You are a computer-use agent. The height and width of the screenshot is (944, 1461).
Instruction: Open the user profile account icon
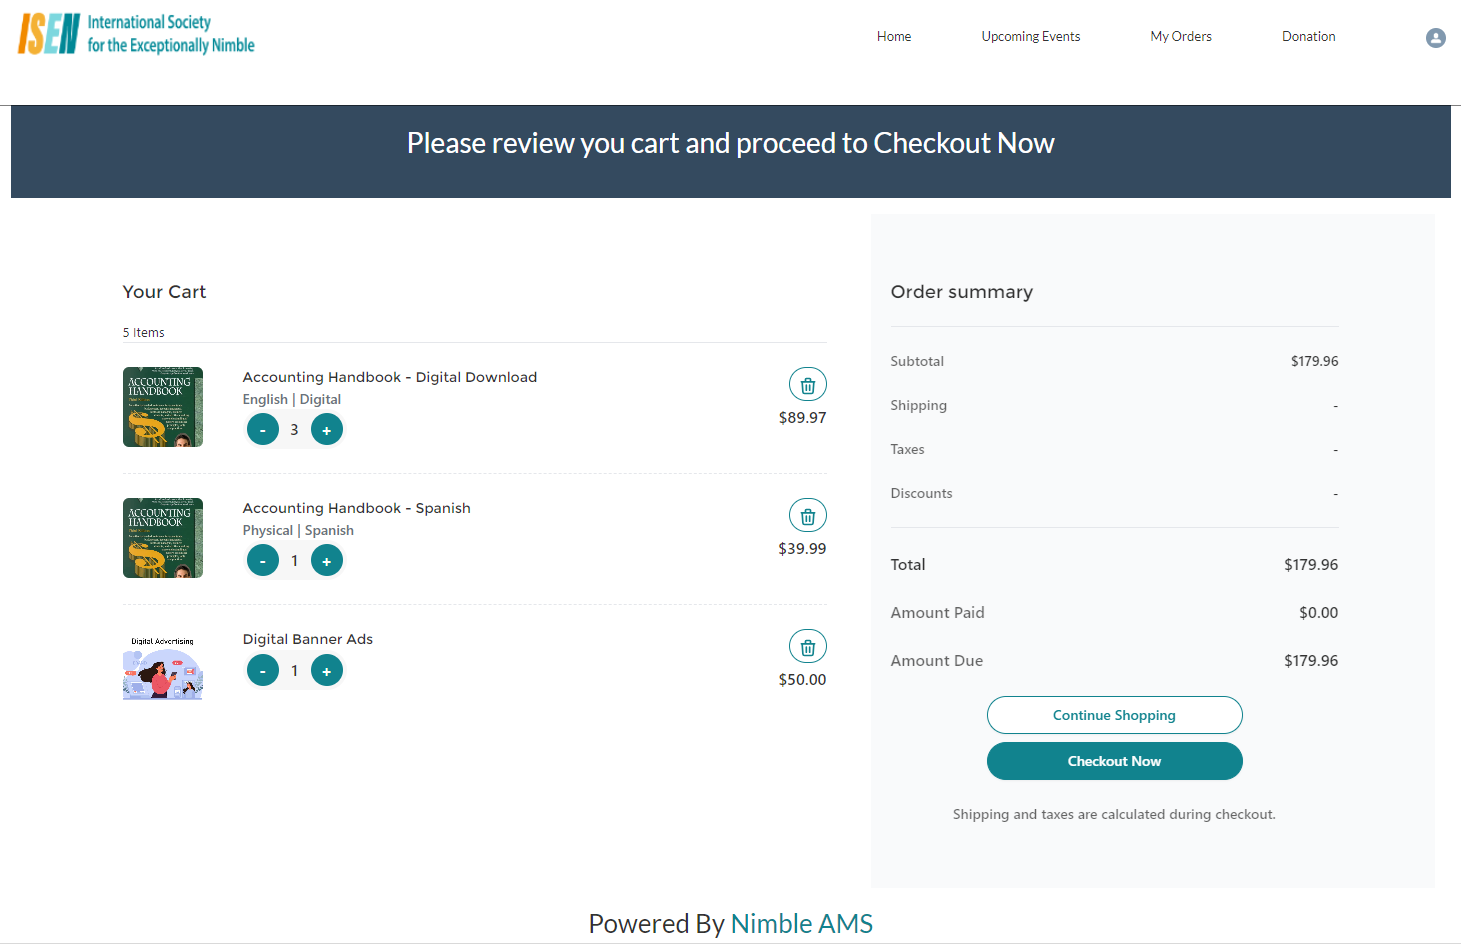click(x=1435, y=38)
